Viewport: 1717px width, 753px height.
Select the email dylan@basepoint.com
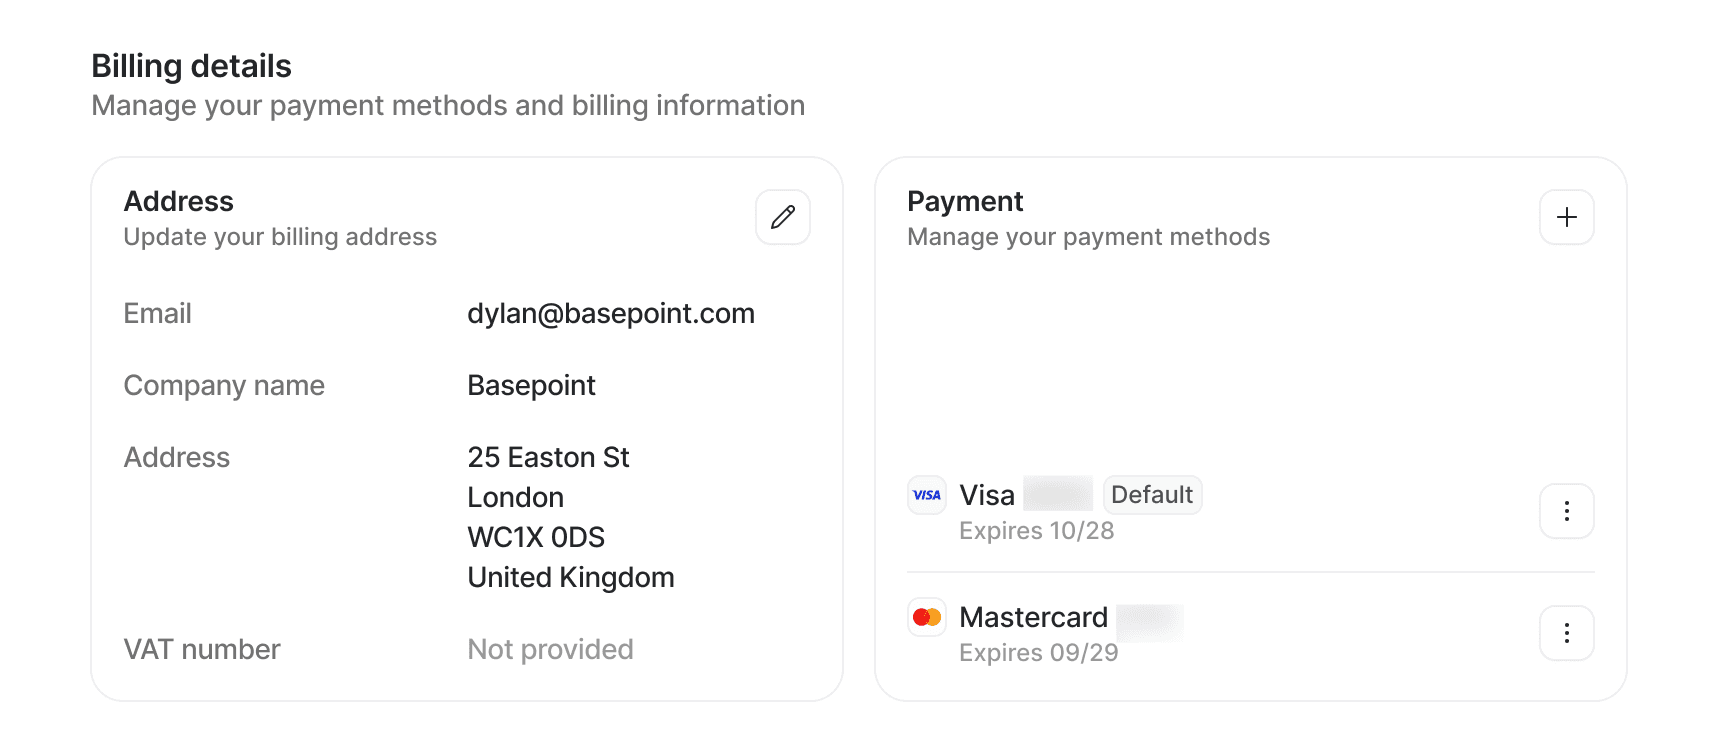coord(610,314)
